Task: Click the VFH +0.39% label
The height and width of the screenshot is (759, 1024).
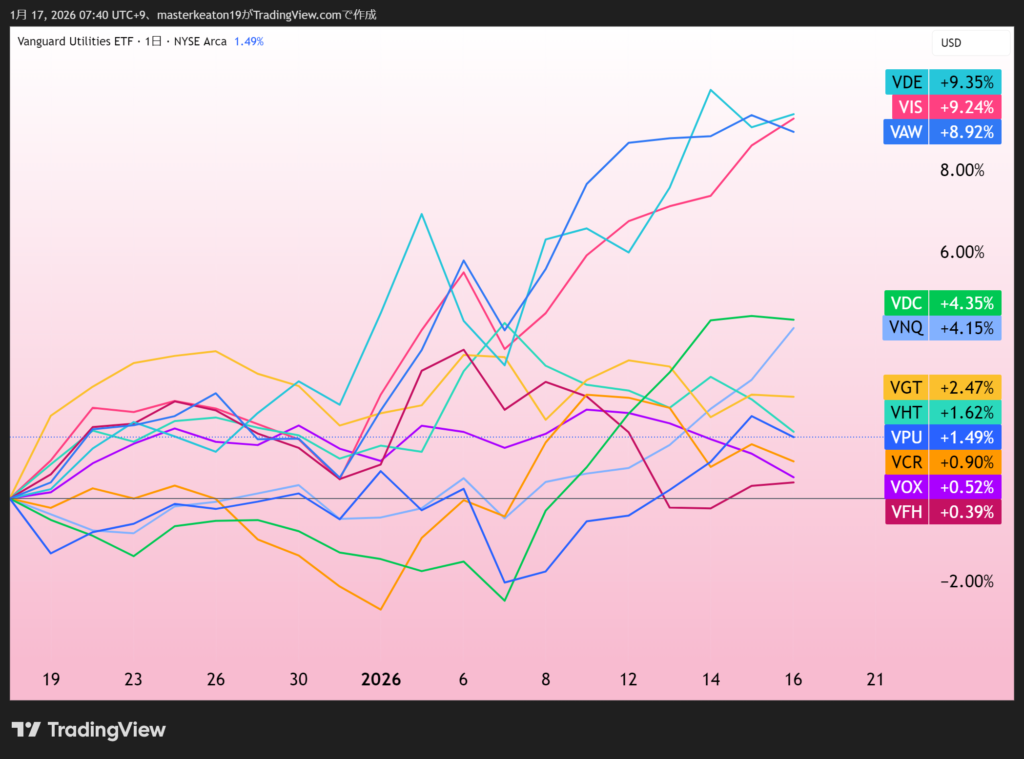Action: (943, 512)
